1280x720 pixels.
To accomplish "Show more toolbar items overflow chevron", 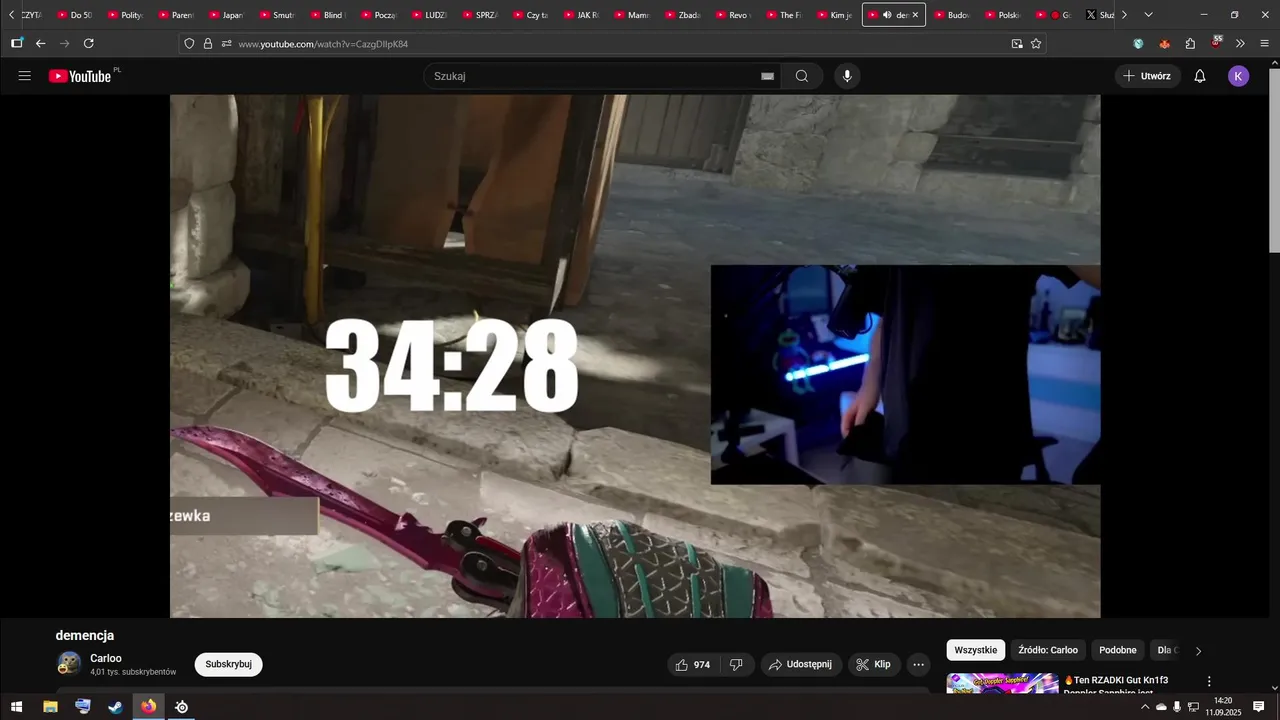I will pos(1240,44).
